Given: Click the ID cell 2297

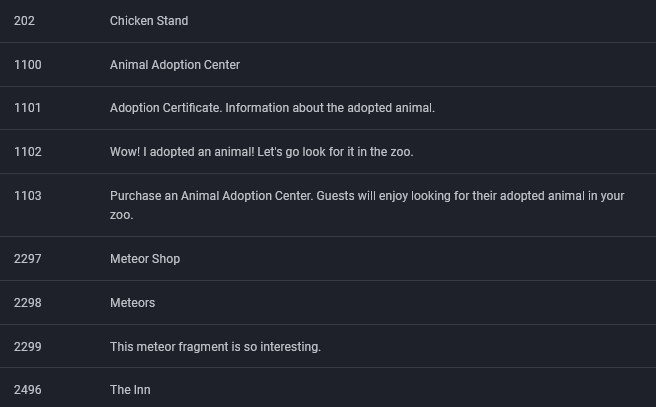Looking at the screenshot, I should pyautogui.click(x=28, y=259).
